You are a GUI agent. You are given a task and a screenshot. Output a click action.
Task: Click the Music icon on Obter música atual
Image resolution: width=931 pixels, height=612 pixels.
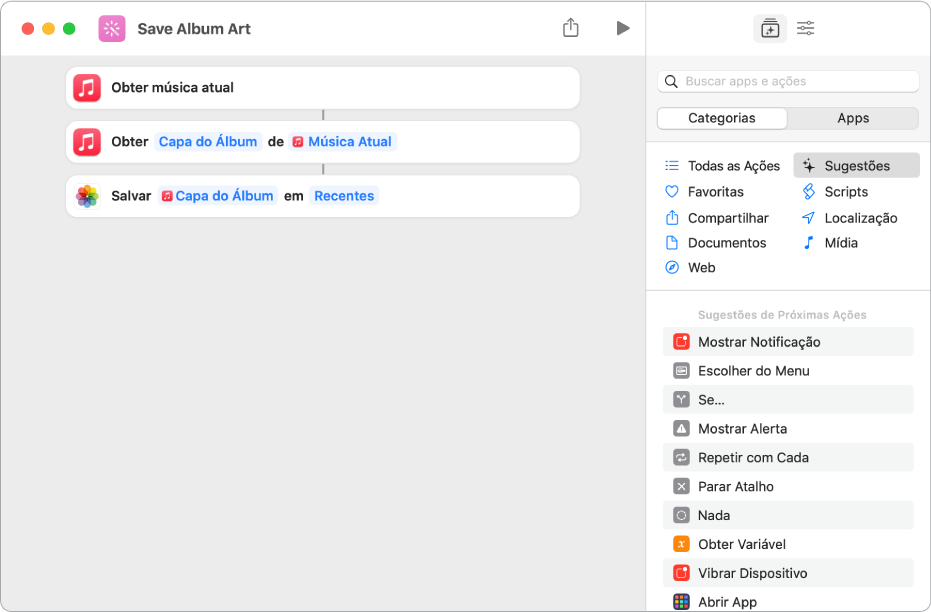click(87, 88)
